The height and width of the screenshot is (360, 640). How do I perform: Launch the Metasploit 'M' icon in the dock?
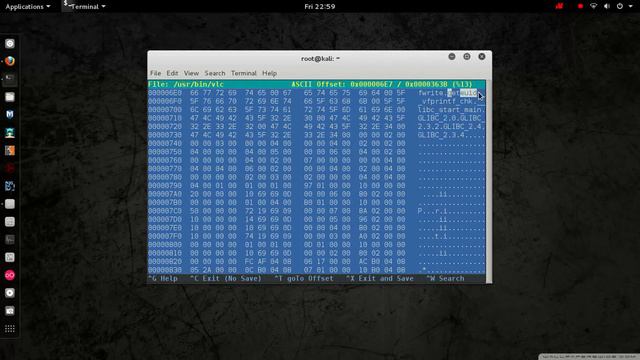[10, 115]
